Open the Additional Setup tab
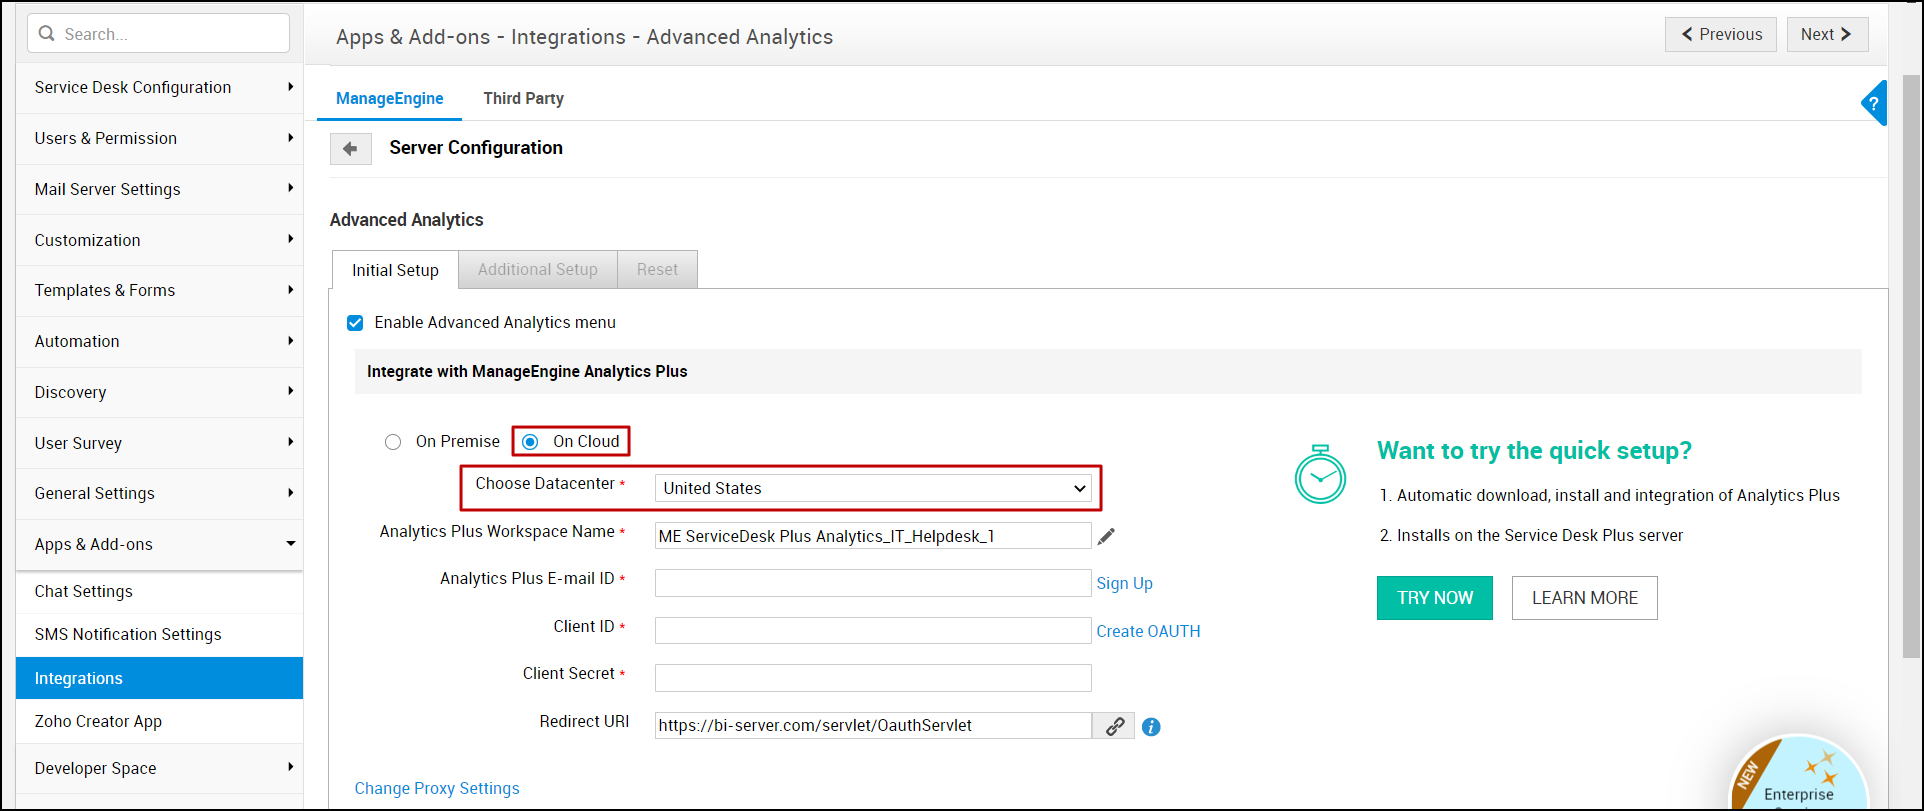Viewport: 1924px width, 811px height. (537, 270)
